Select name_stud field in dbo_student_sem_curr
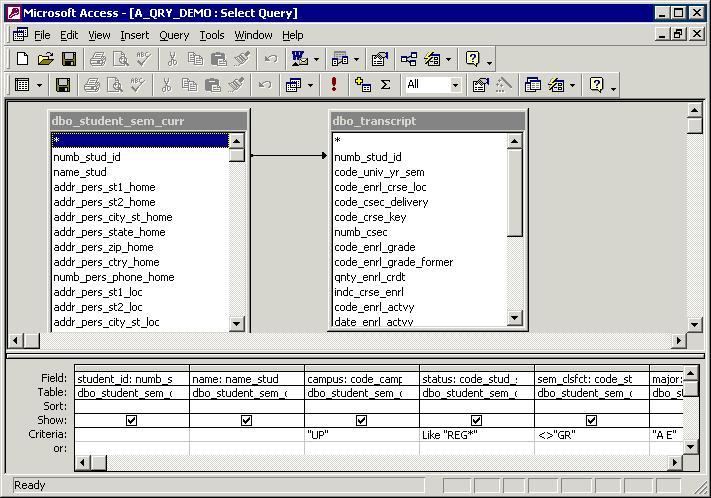Image resolution: width=711 pixels, height=498 pixels. pyautogui.click(x=80, y=172)
